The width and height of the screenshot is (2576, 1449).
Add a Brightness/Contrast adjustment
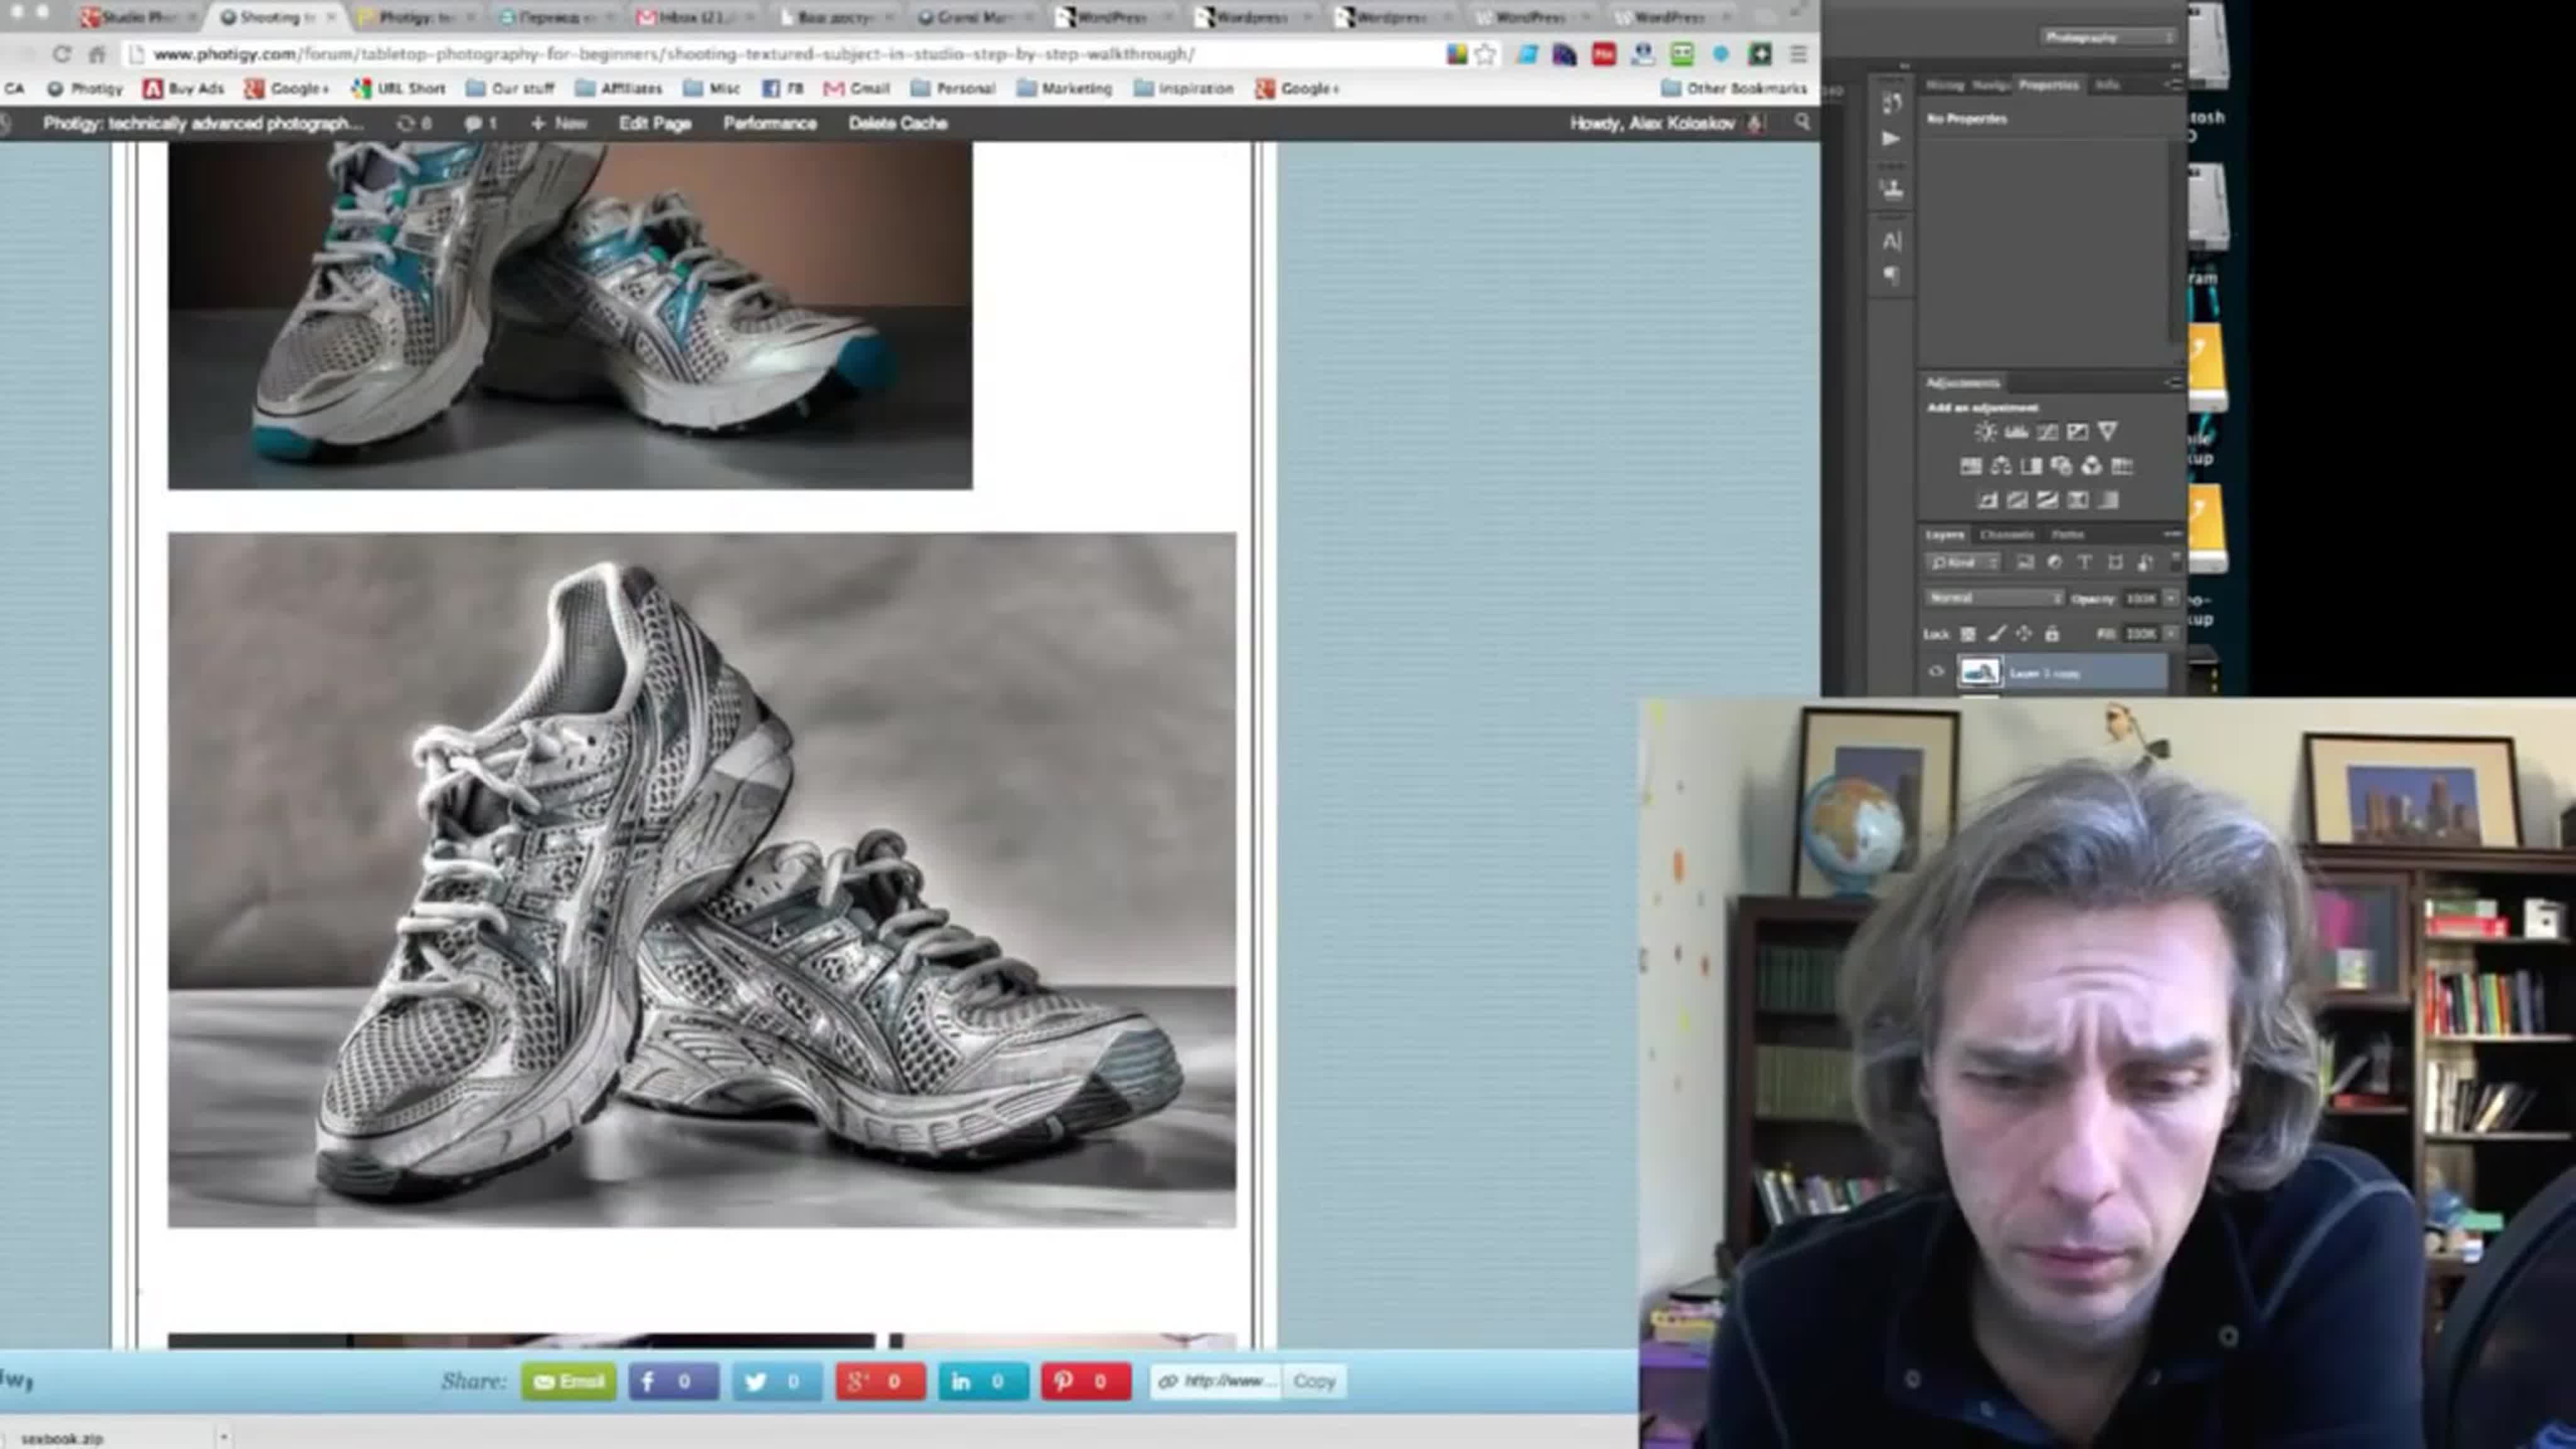point(1985,432)
